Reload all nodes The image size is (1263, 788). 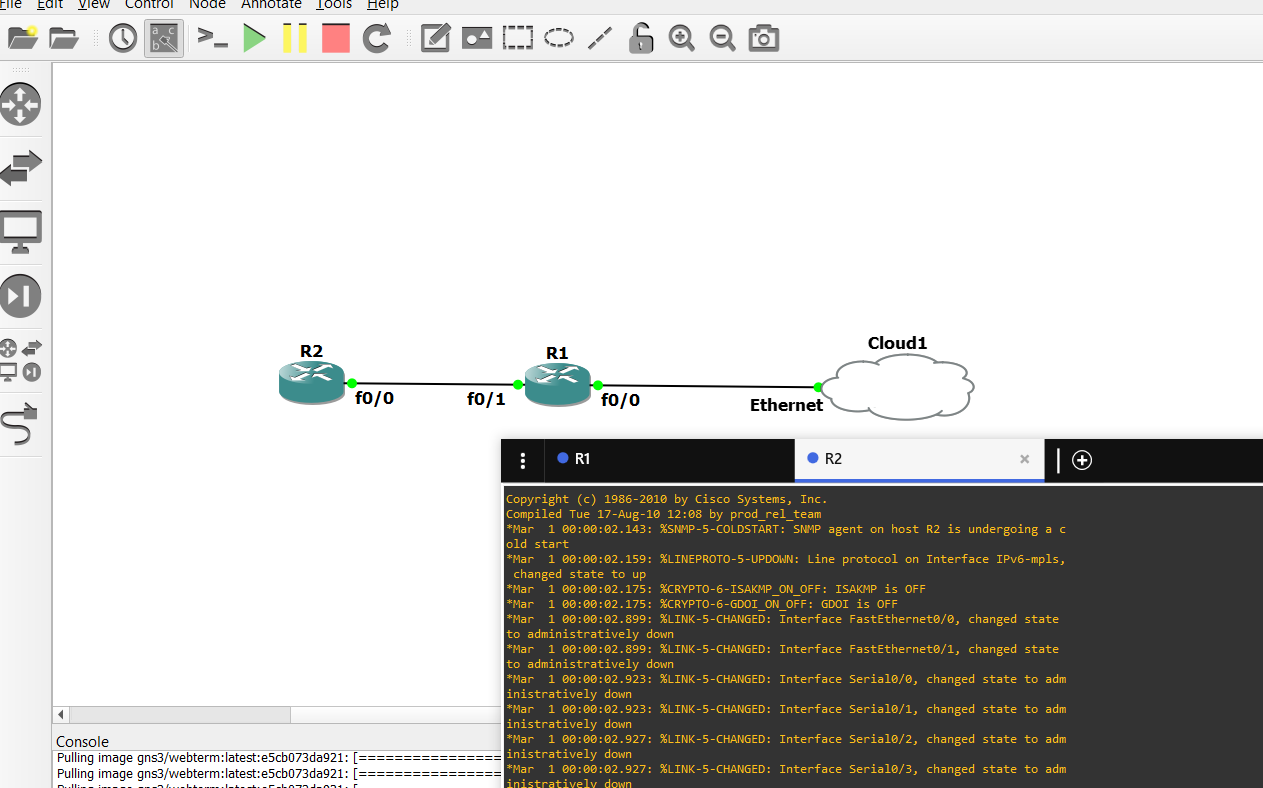pos(376,38)
